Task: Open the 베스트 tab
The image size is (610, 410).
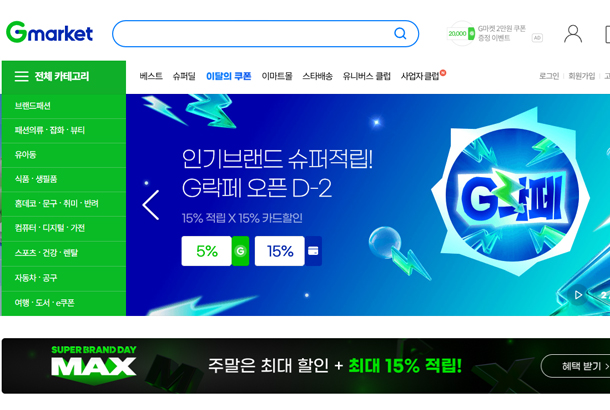Action: (x=151, y=76)
